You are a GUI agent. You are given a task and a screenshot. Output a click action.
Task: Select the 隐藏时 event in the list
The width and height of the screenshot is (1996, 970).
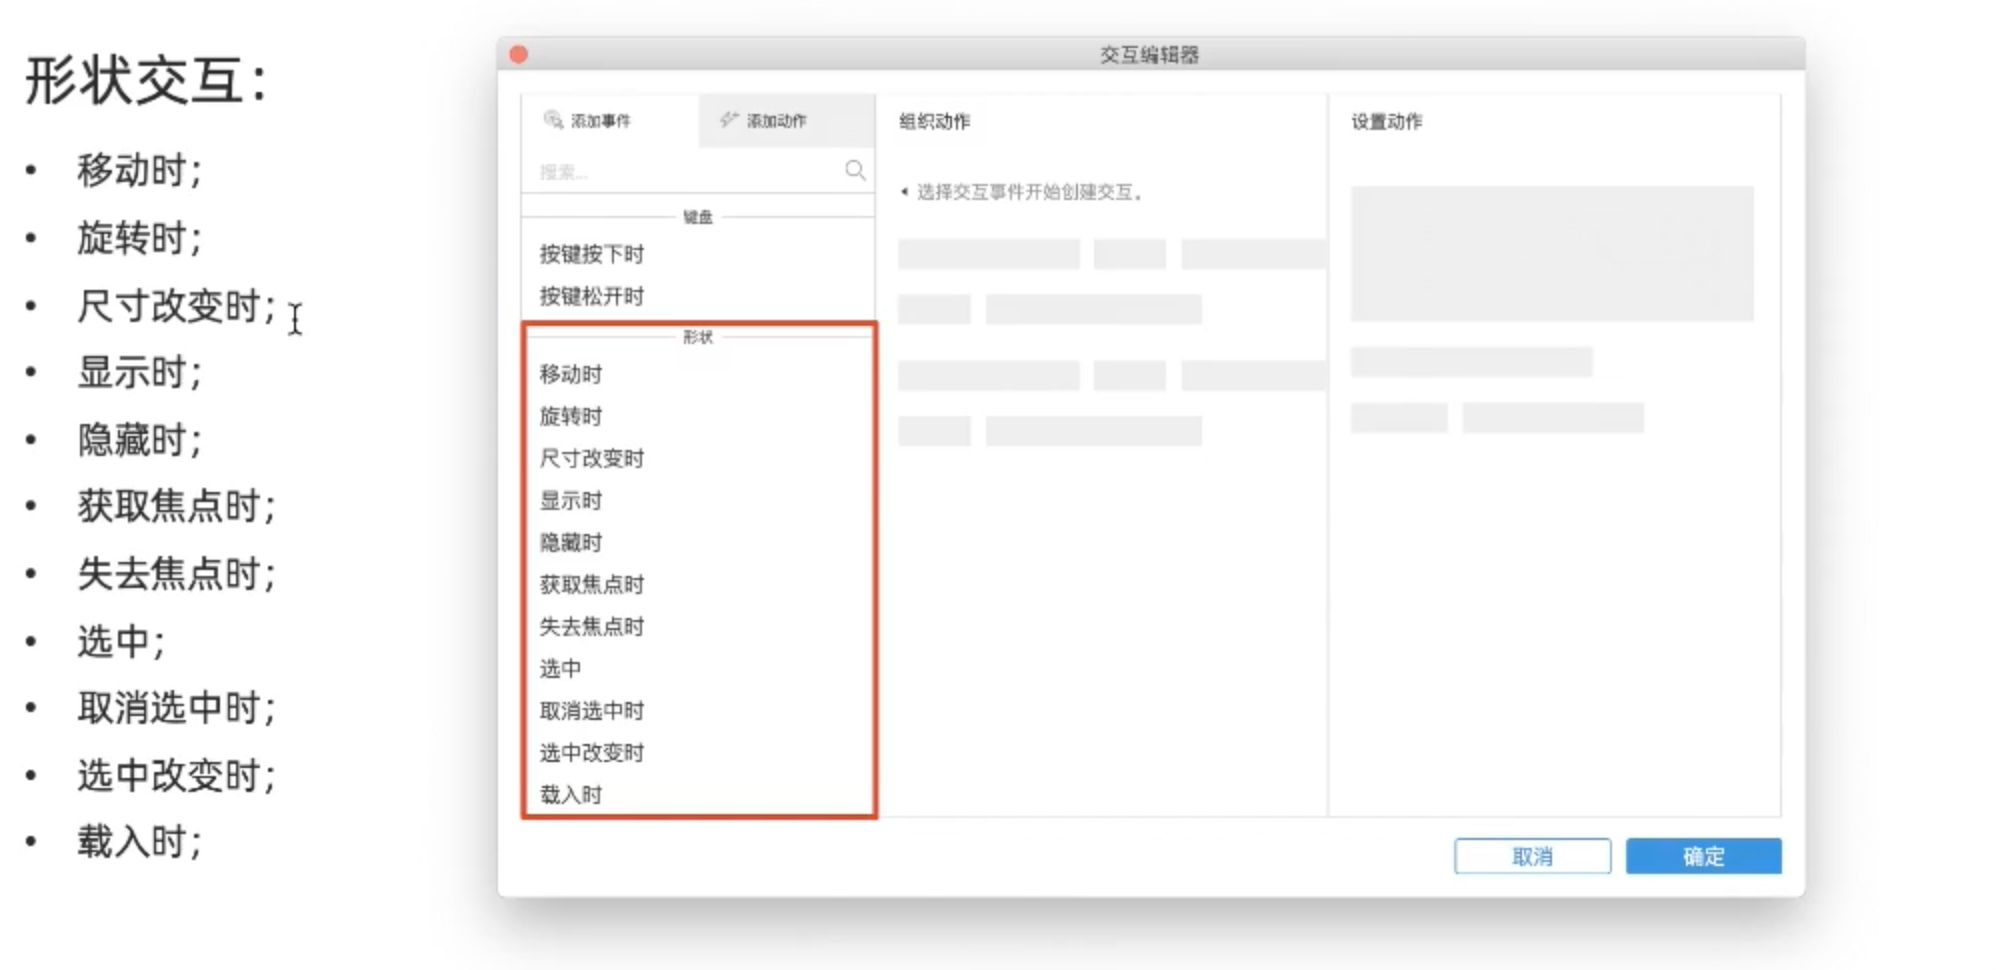tap(571, 542)
